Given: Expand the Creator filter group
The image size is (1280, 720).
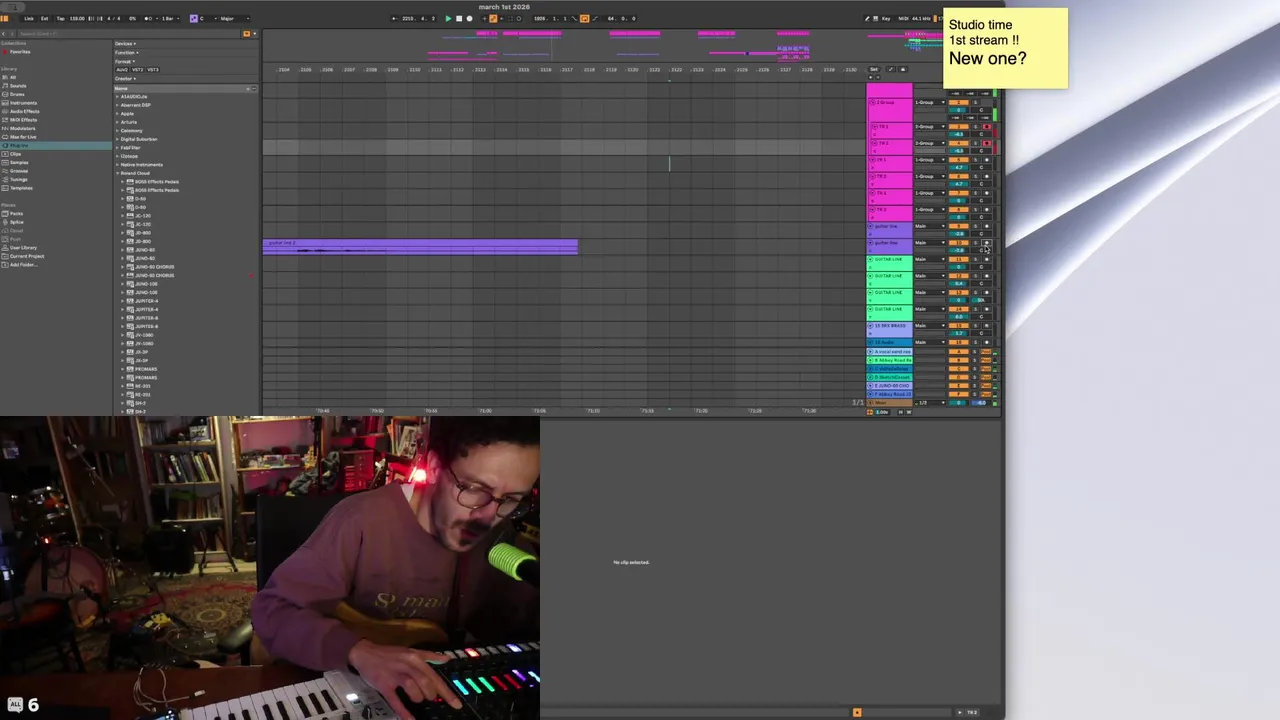Looking at the screenshot, I should coord(124,78).
